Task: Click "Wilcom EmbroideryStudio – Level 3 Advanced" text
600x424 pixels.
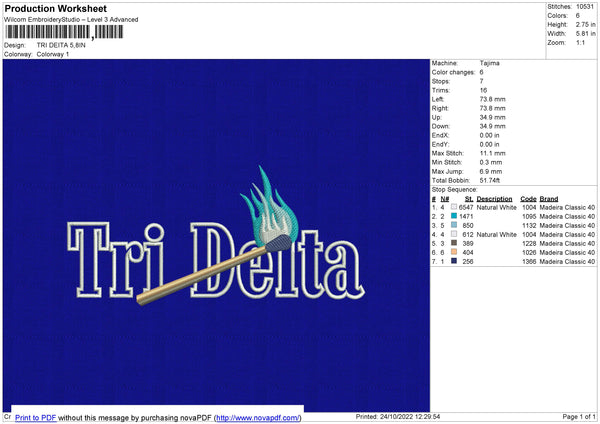Action: click(x=71, y=20)
